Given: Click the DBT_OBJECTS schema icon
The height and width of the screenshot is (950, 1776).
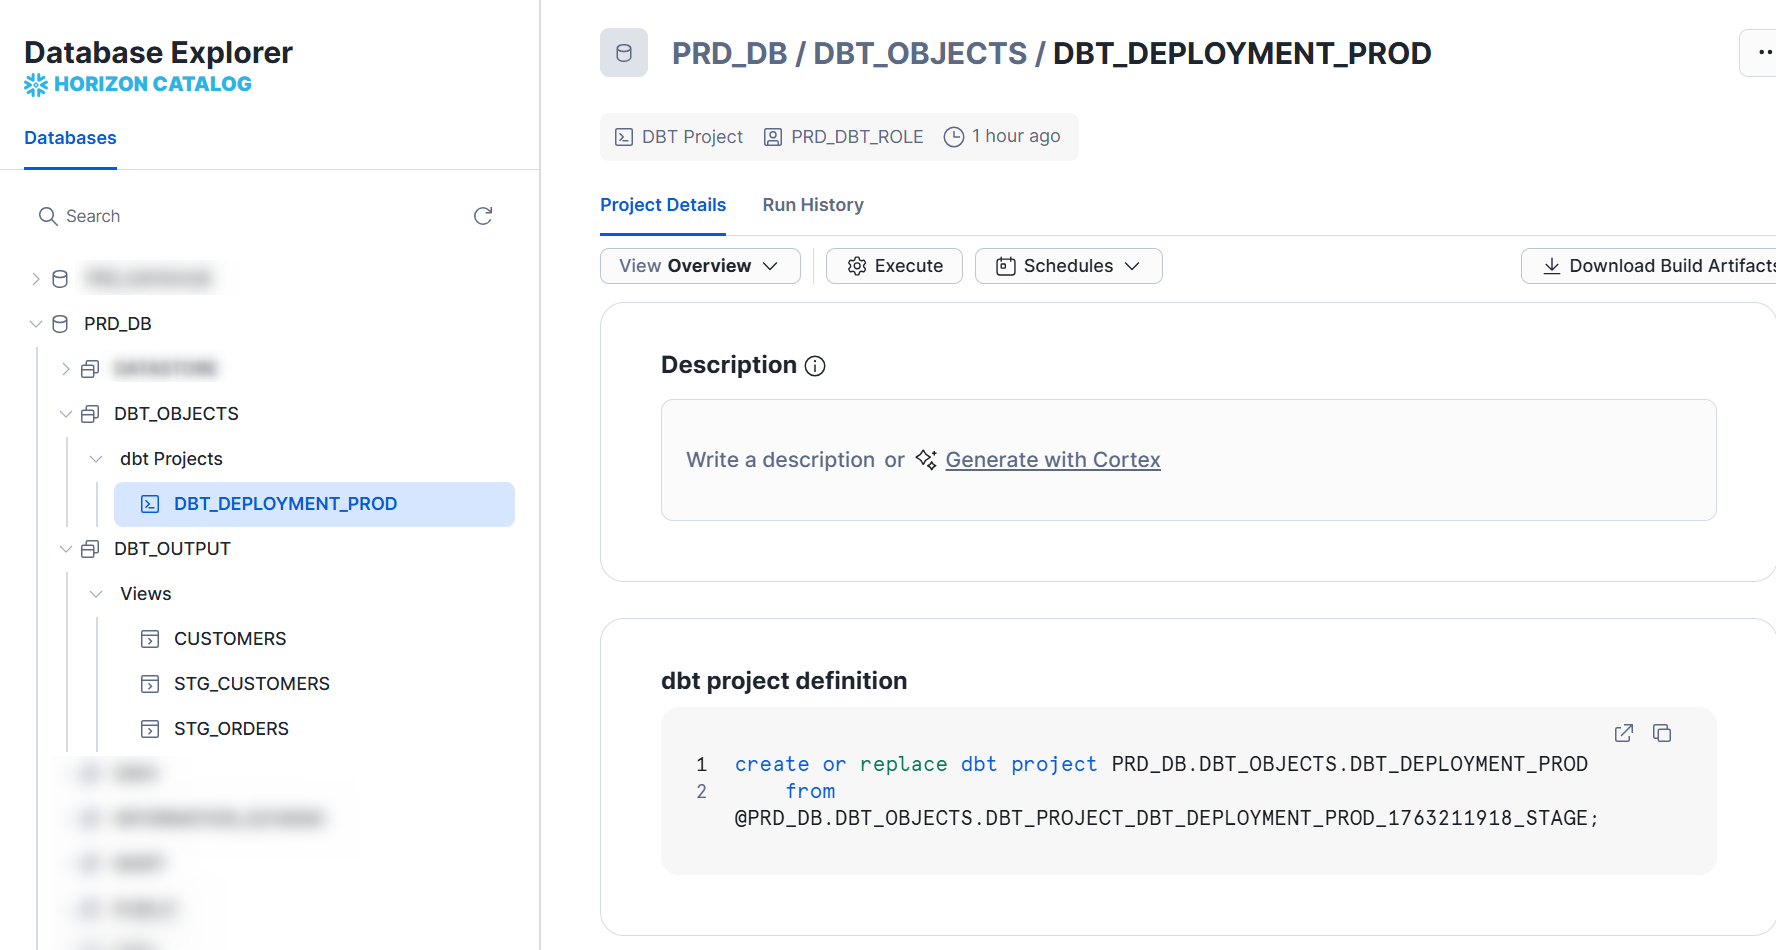Looking at the screenshot, I should [90, 414].
